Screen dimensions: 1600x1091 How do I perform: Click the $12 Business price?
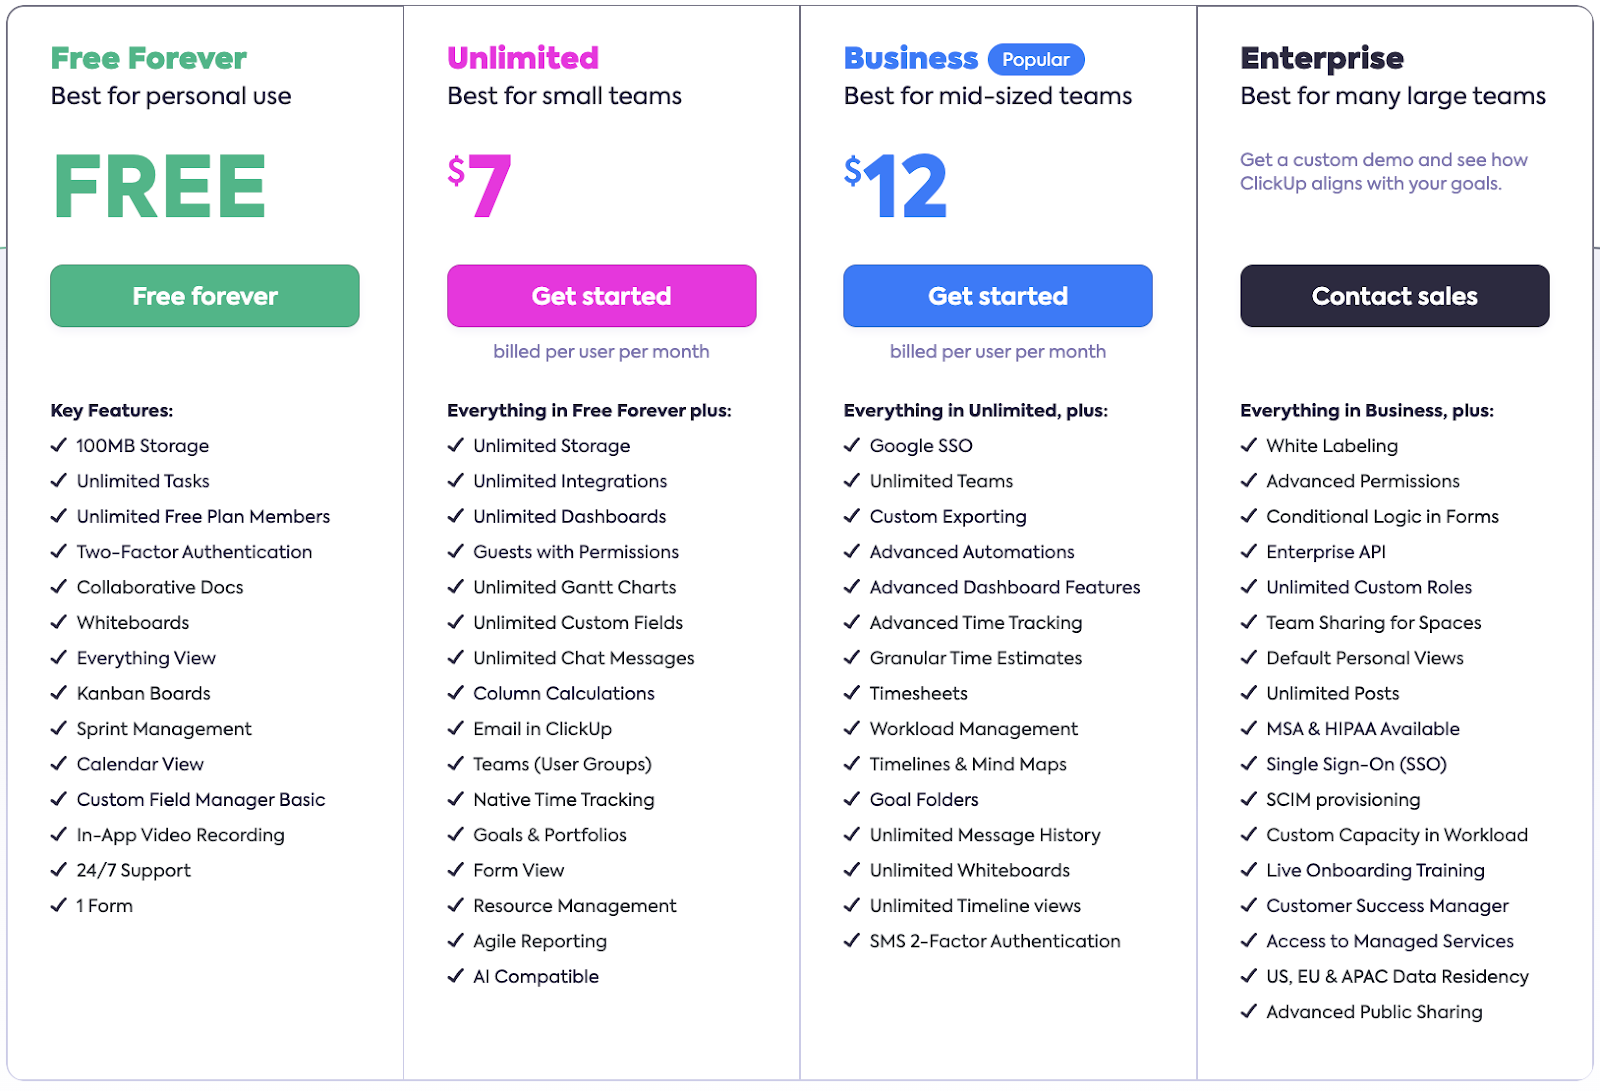[896, 186]
